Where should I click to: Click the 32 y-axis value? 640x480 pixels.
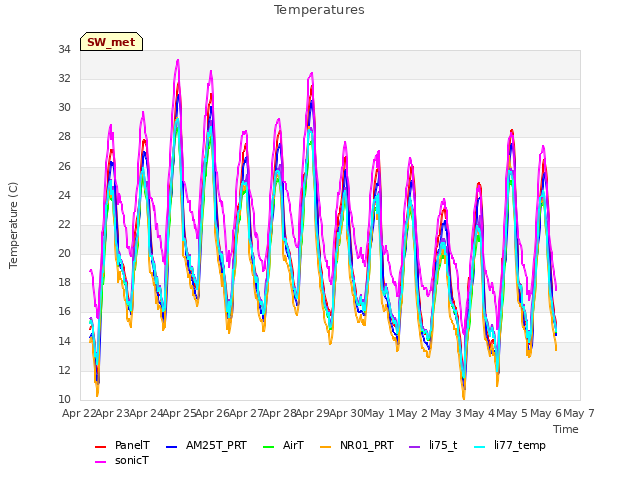click(64, 78)
